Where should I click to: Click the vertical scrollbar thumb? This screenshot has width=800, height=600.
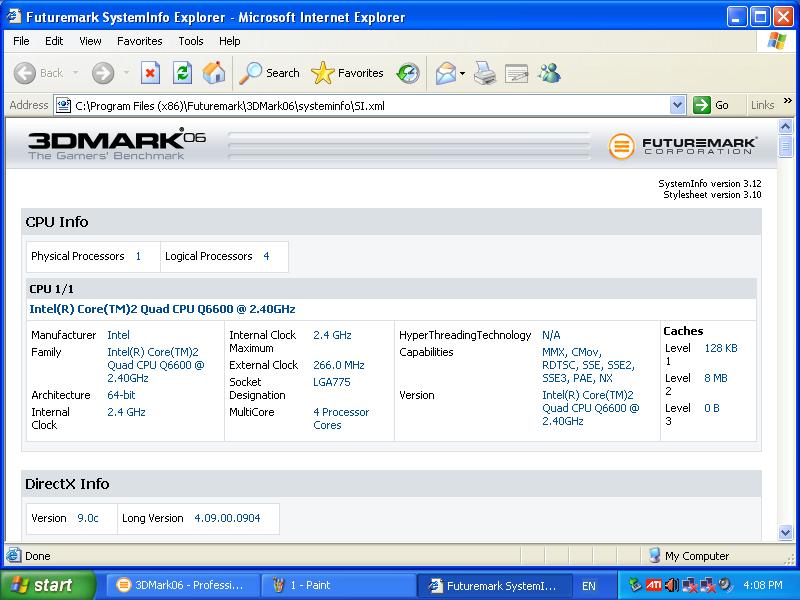pos(785,146)
